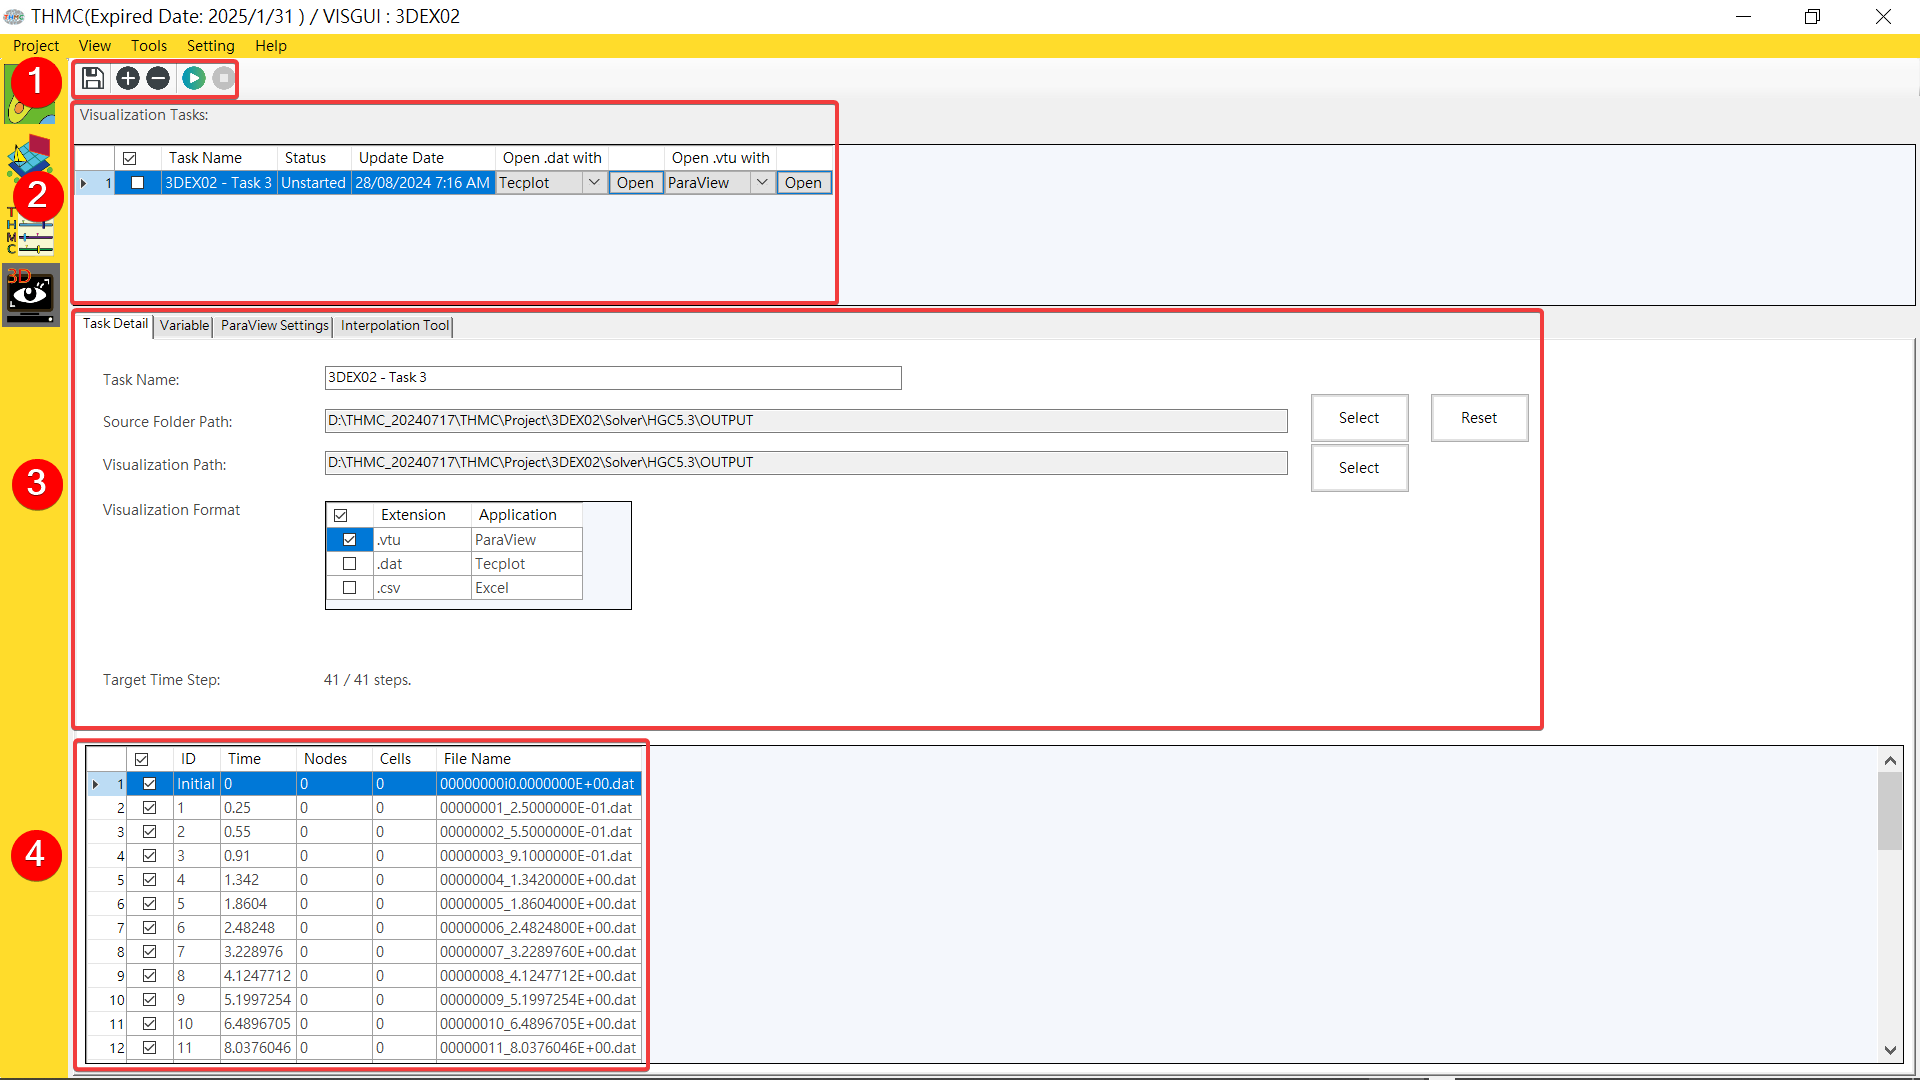The image size is (1920, 1080).
Task: Open the Project menu
Action: click(36, 46)
